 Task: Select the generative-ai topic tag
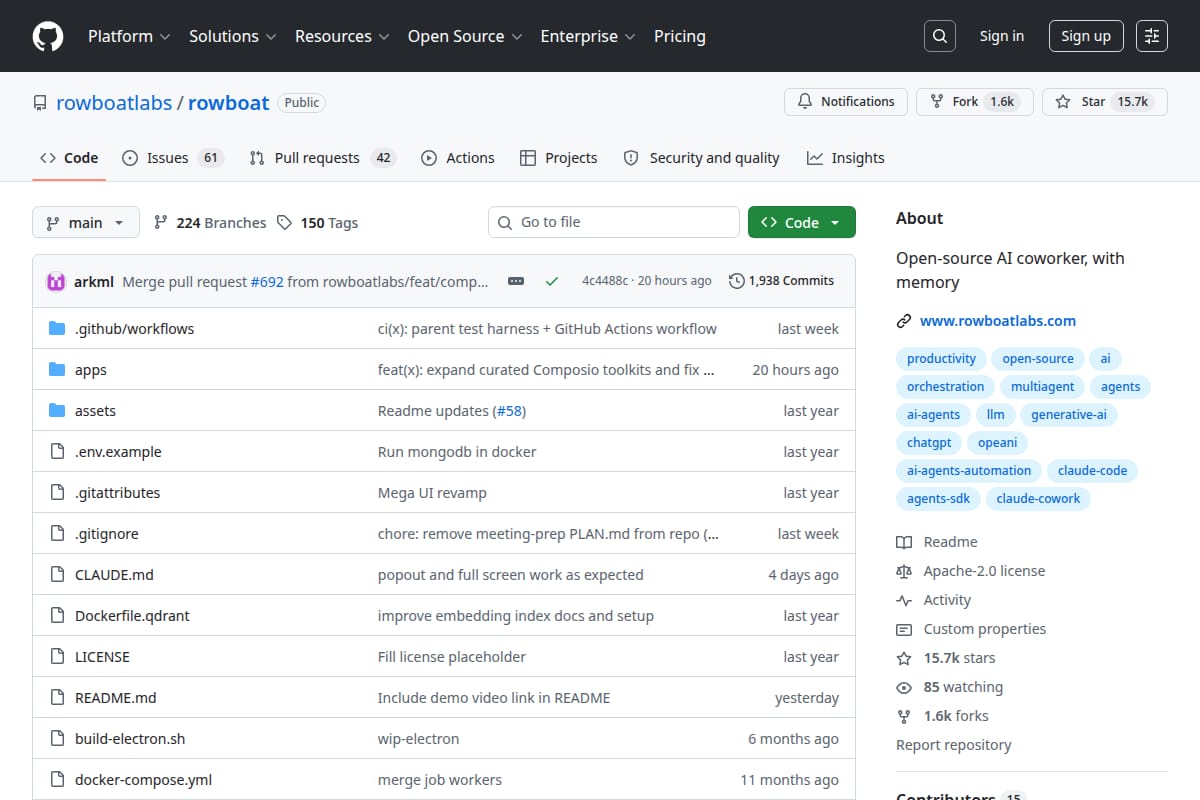click(1069, 415)
